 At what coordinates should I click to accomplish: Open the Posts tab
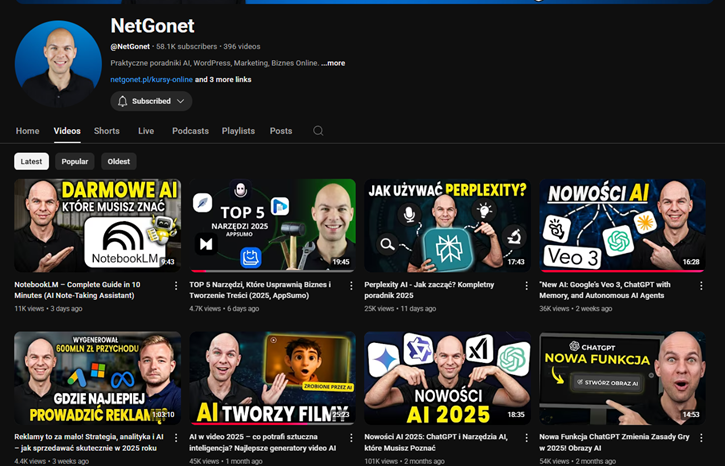(x=281, y=131)
